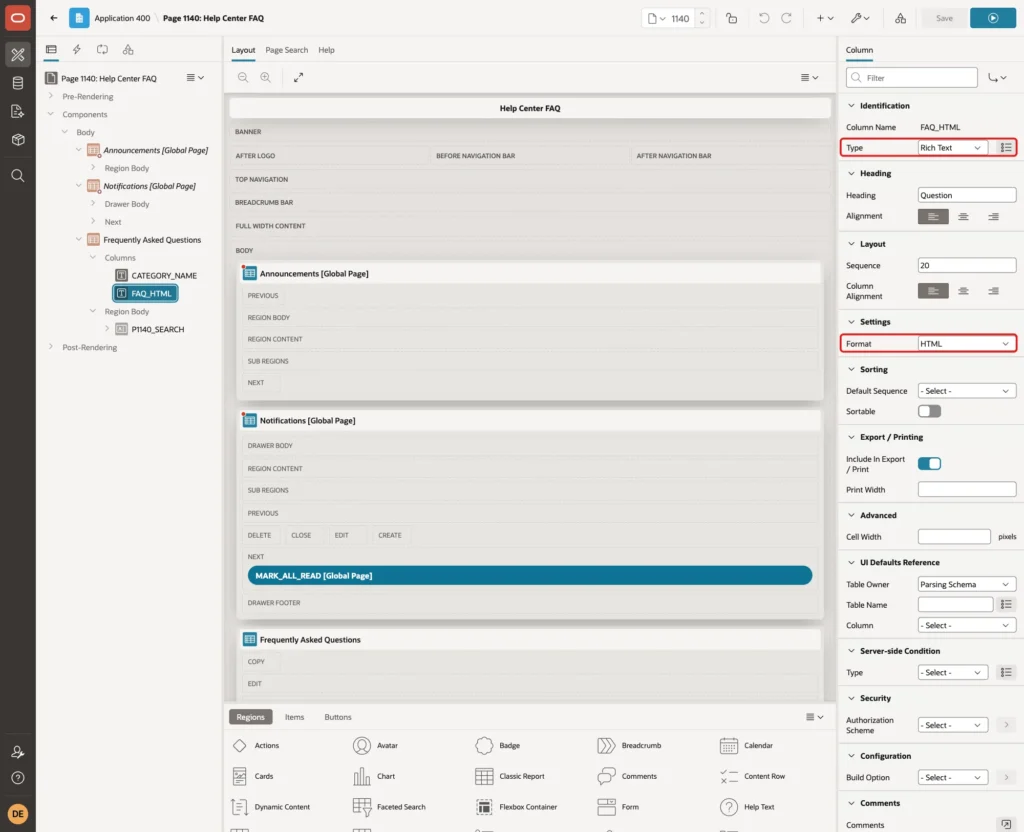Open the page lock icon

point(731,18)
